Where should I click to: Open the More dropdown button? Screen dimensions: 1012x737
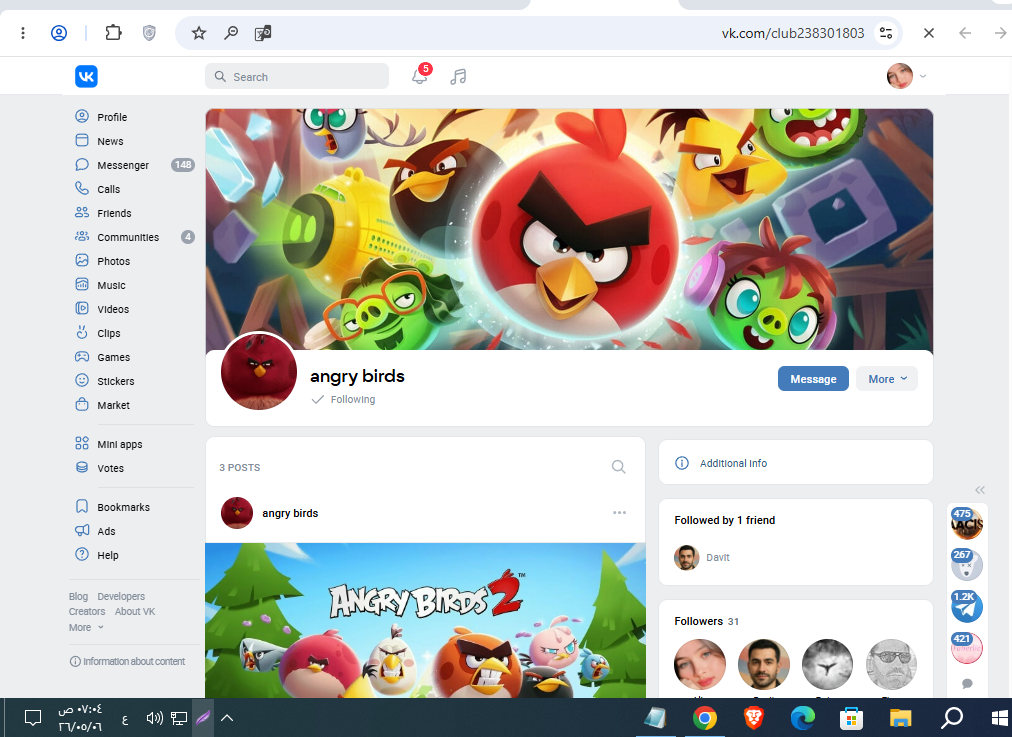click(887, 379)
